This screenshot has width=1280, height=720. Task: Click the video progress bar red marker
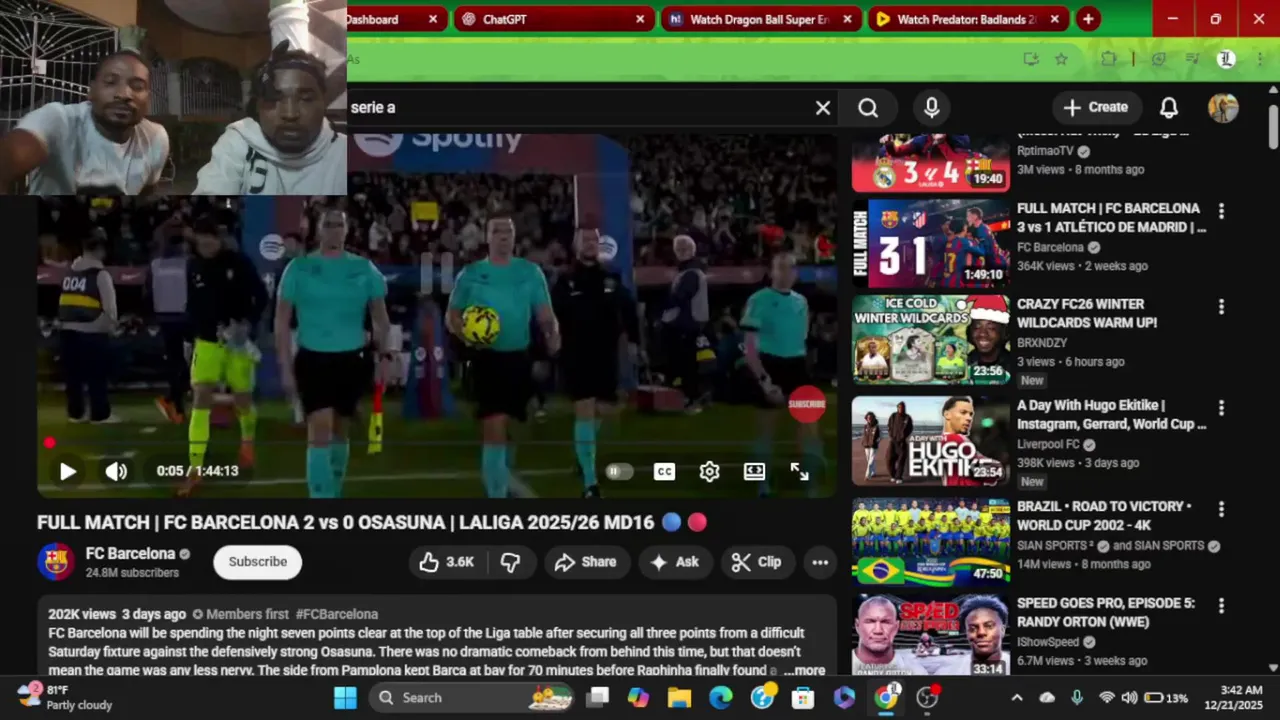coord(49,443)
